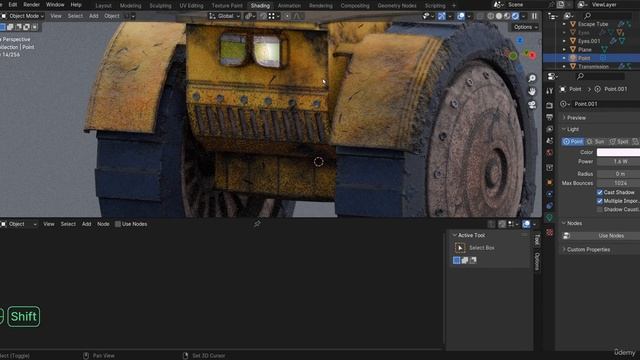Screen dimensions: 640x360
Task: Click Max Bounces value field
Action: (x=618, y=183)
